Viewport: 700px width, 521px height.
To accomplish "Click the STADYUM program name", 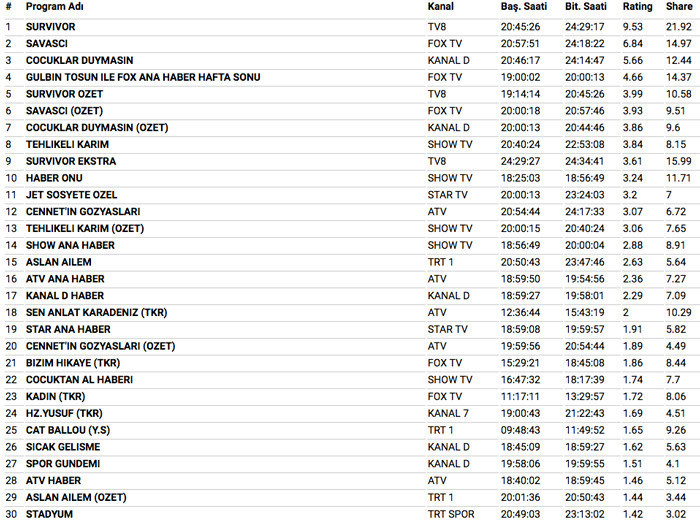I will coord(49,514).
